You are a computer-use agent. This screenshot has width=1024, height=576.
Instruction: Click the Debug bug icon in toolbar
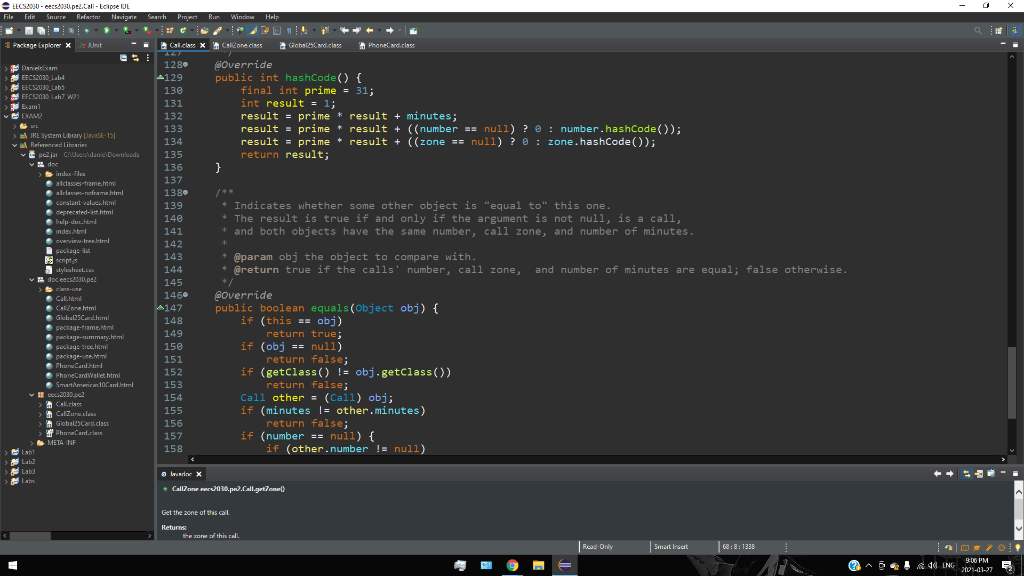point(87,30)
